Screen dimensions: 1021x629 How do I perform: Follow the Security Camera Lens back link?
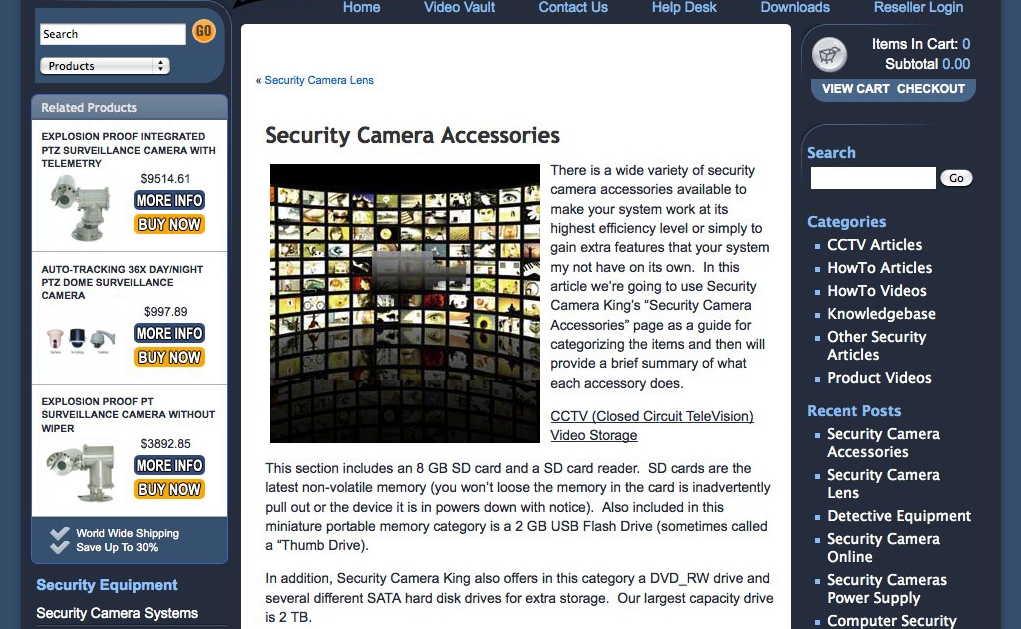[x=318, y=80]
